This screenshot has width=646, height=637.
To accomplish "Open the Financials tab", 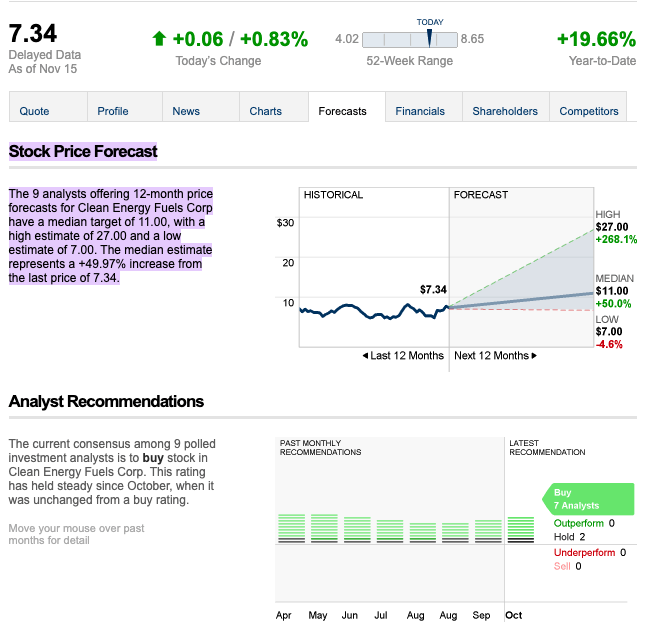I will pos(420,111).
